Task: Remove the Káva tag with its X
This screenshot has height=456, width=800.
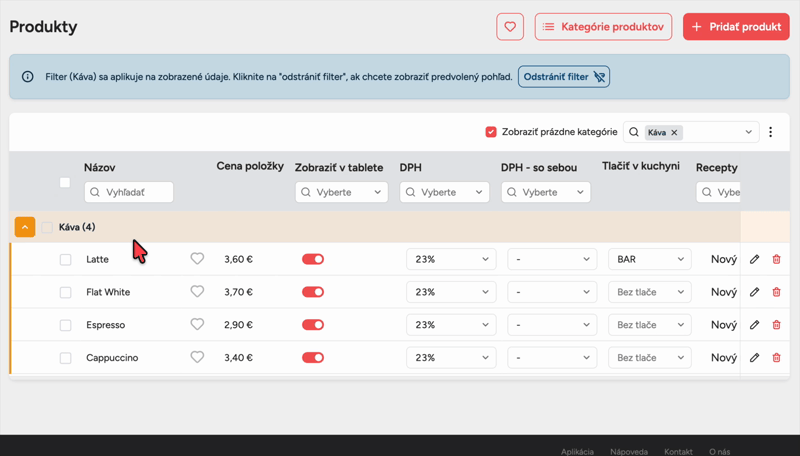Action: click(x=674, y=133)
